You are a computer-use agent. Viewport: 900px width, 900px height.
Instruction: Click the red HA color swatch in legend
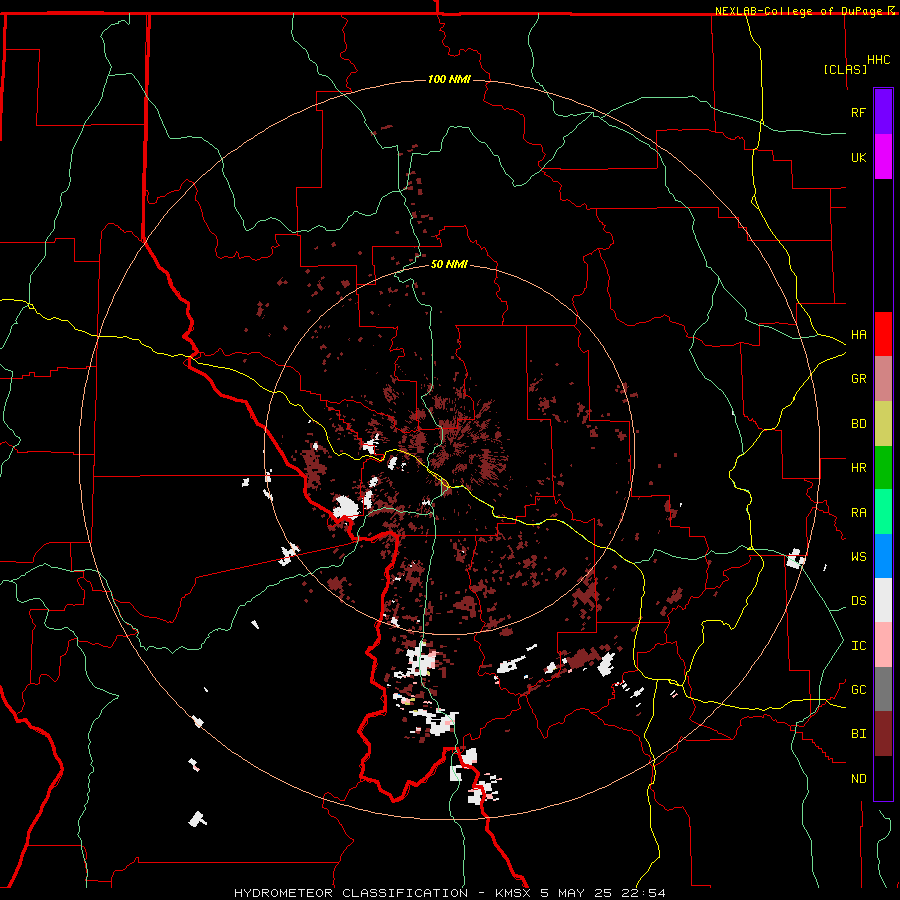coord(883,334)
